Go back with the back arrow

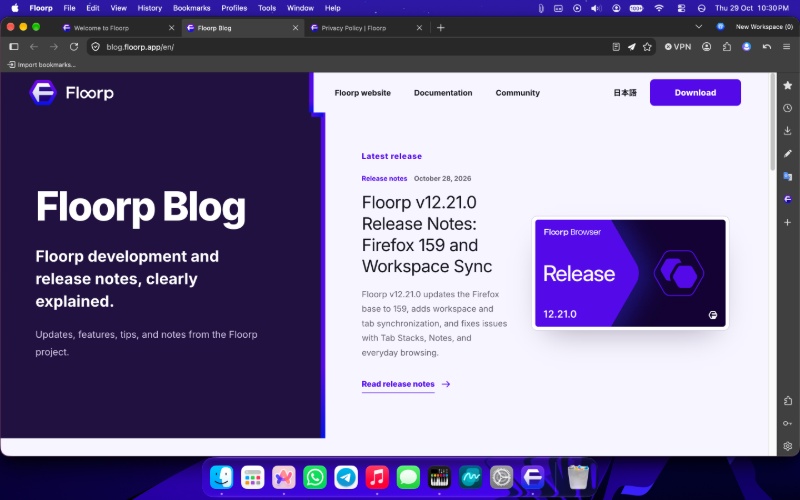click(x=34, y=47)
